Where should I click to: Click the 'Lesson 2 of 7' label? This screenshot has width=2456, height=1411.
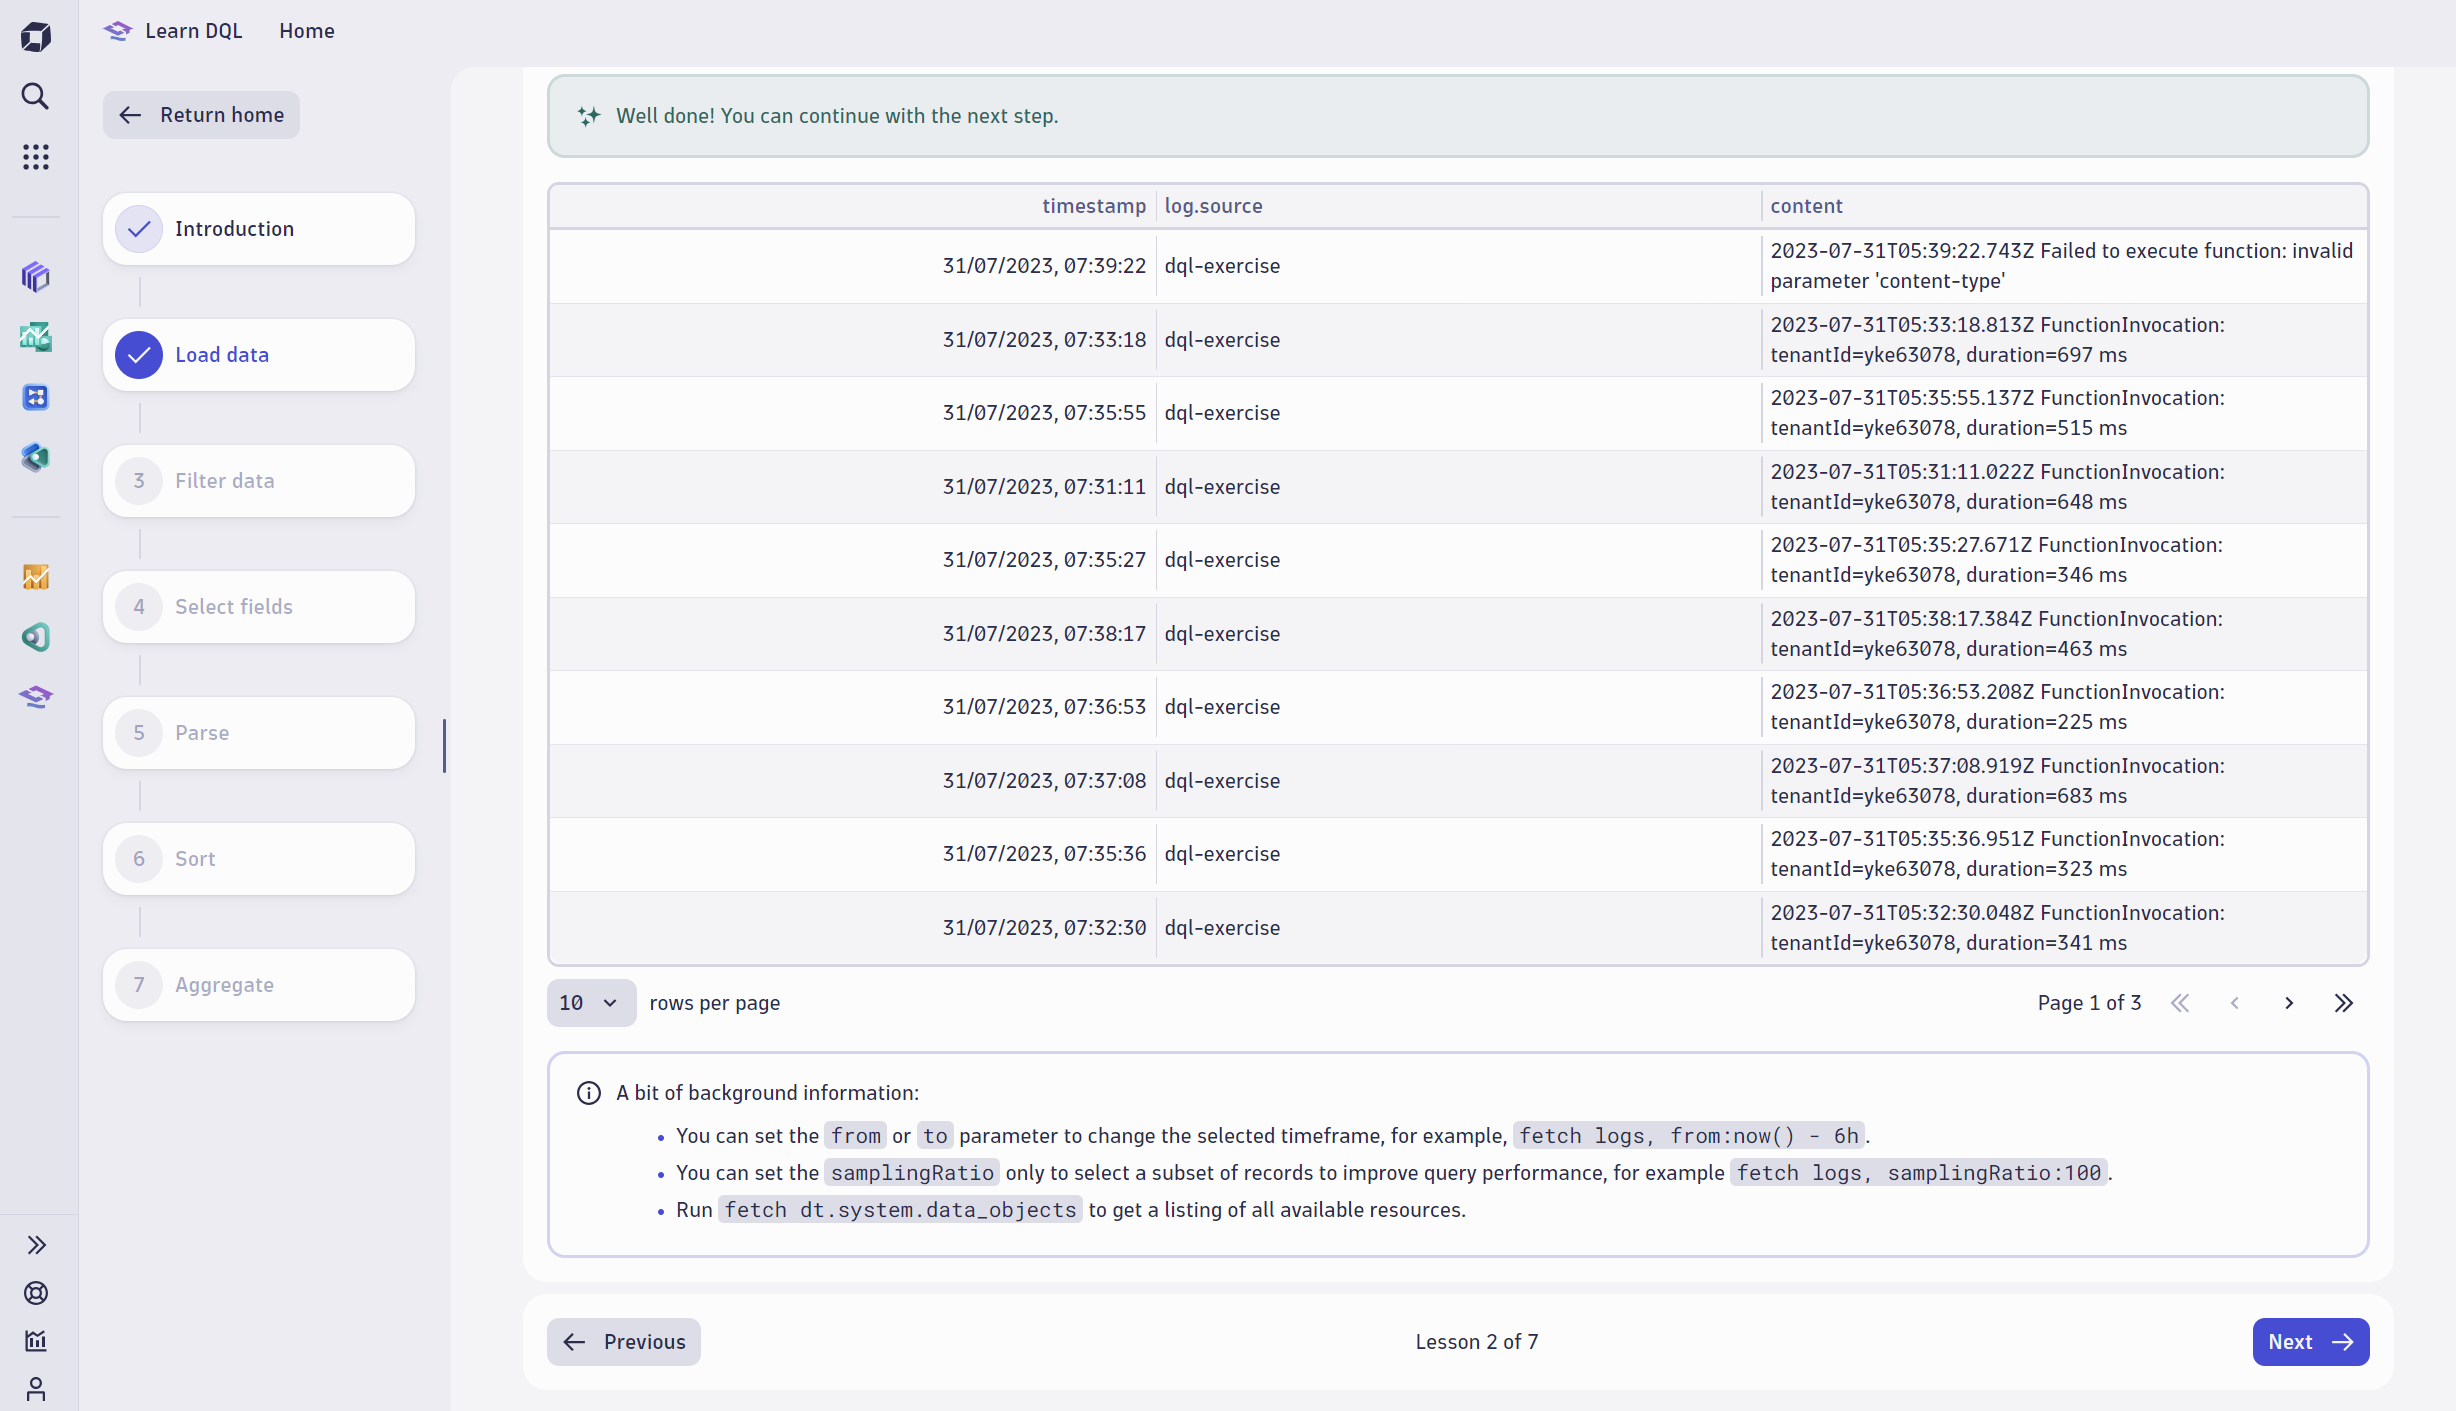coord(1477,1342)
